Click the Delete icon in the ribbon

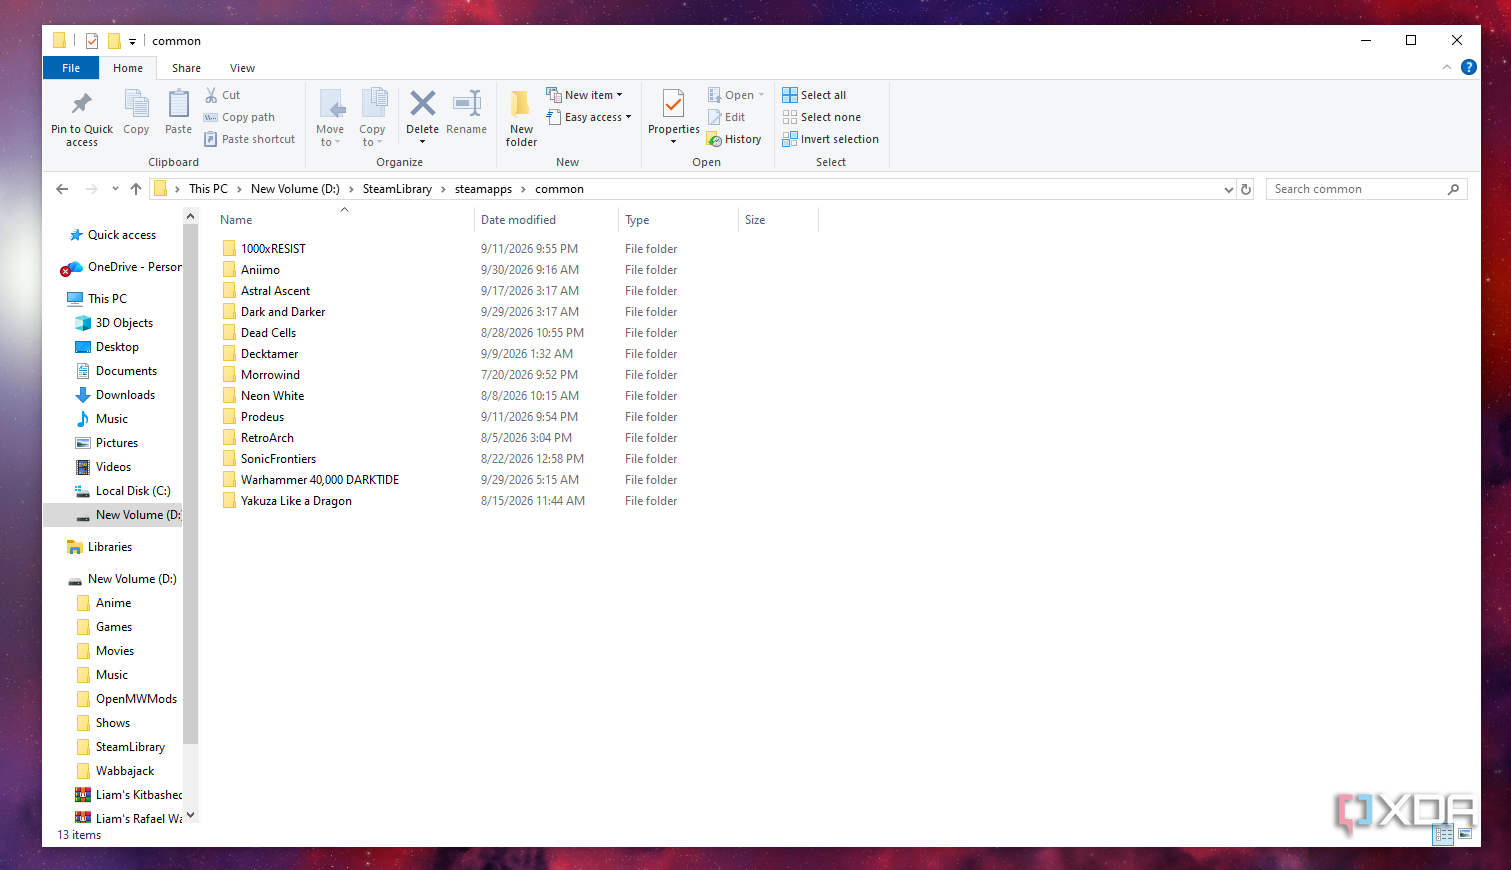coord(422,103)
